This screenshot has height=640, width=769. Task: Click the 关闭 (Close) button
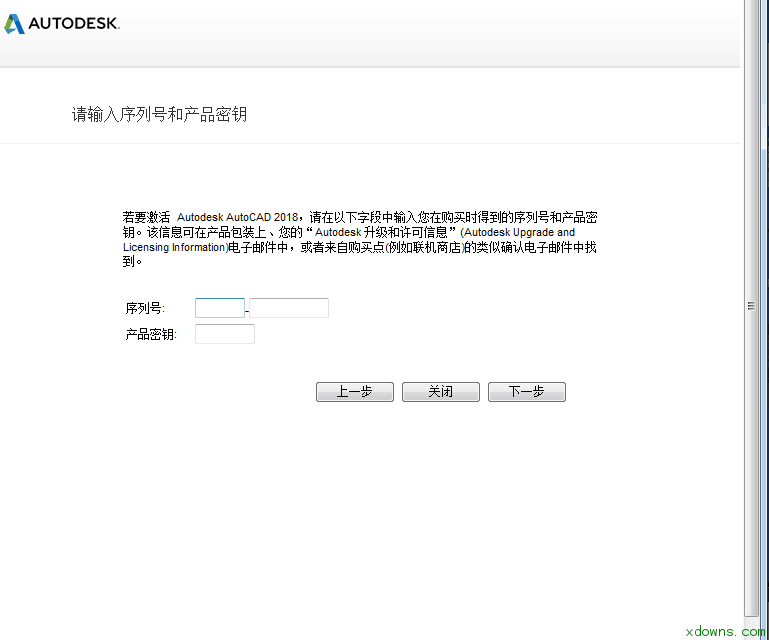coord(440,392)
